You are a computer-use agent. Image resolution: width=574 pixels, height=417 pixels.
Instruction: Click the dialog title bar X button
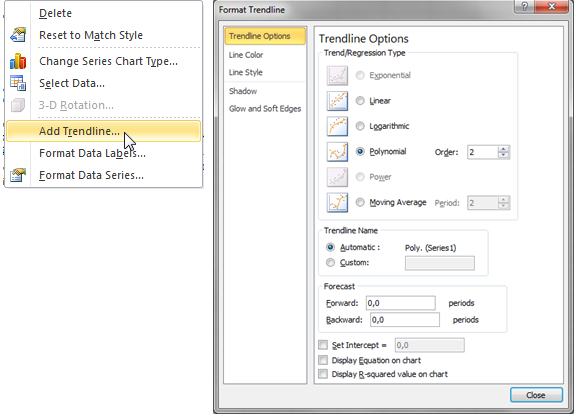pos(551,6)
